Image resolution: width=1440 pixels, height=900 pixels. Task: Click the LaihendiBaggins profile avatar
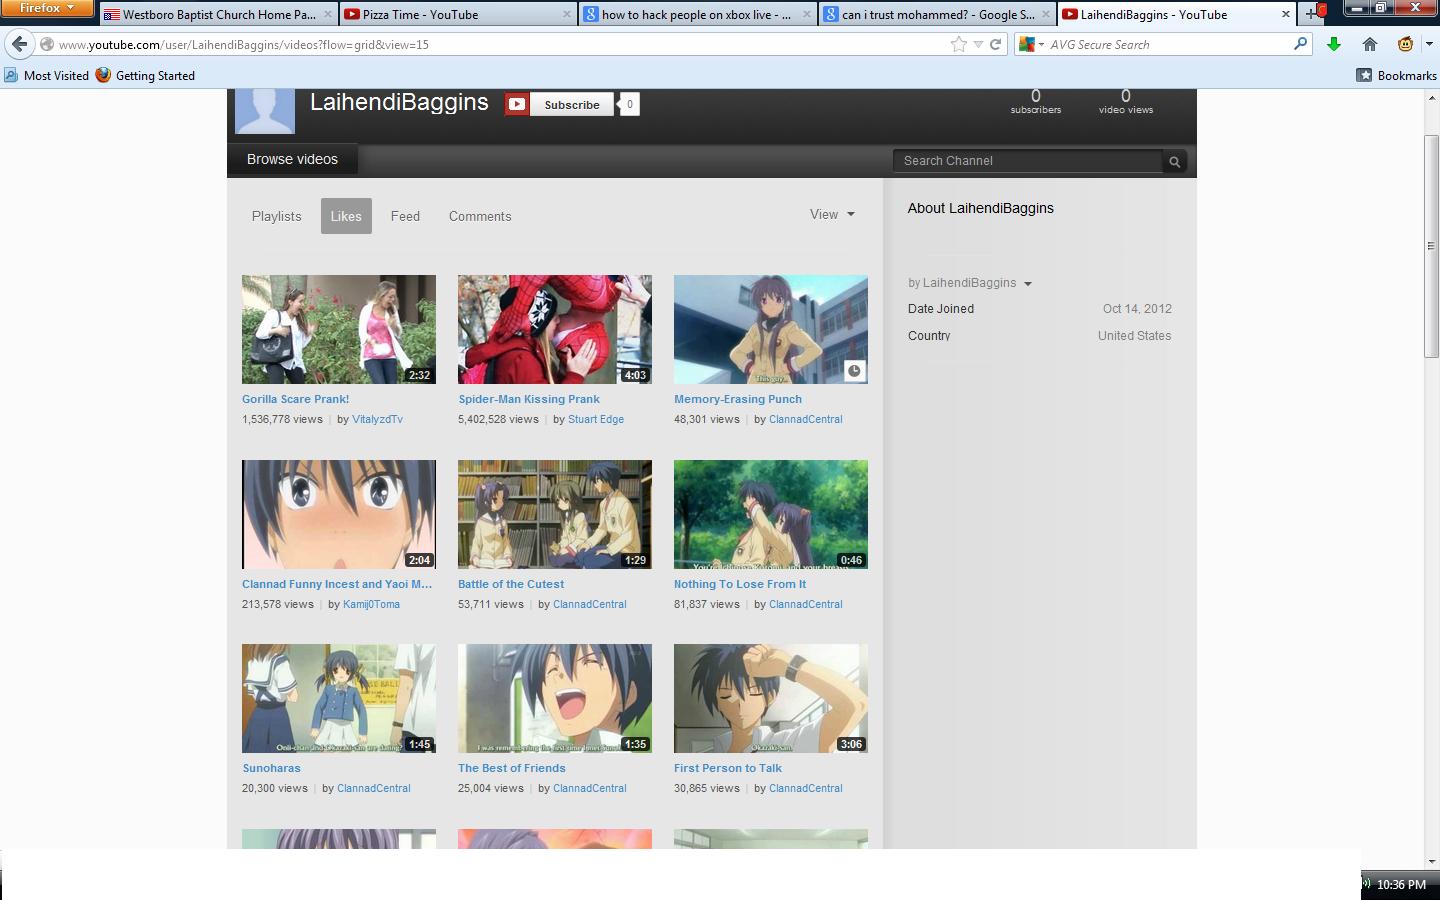pyautogui.click(x=265, y=110)
